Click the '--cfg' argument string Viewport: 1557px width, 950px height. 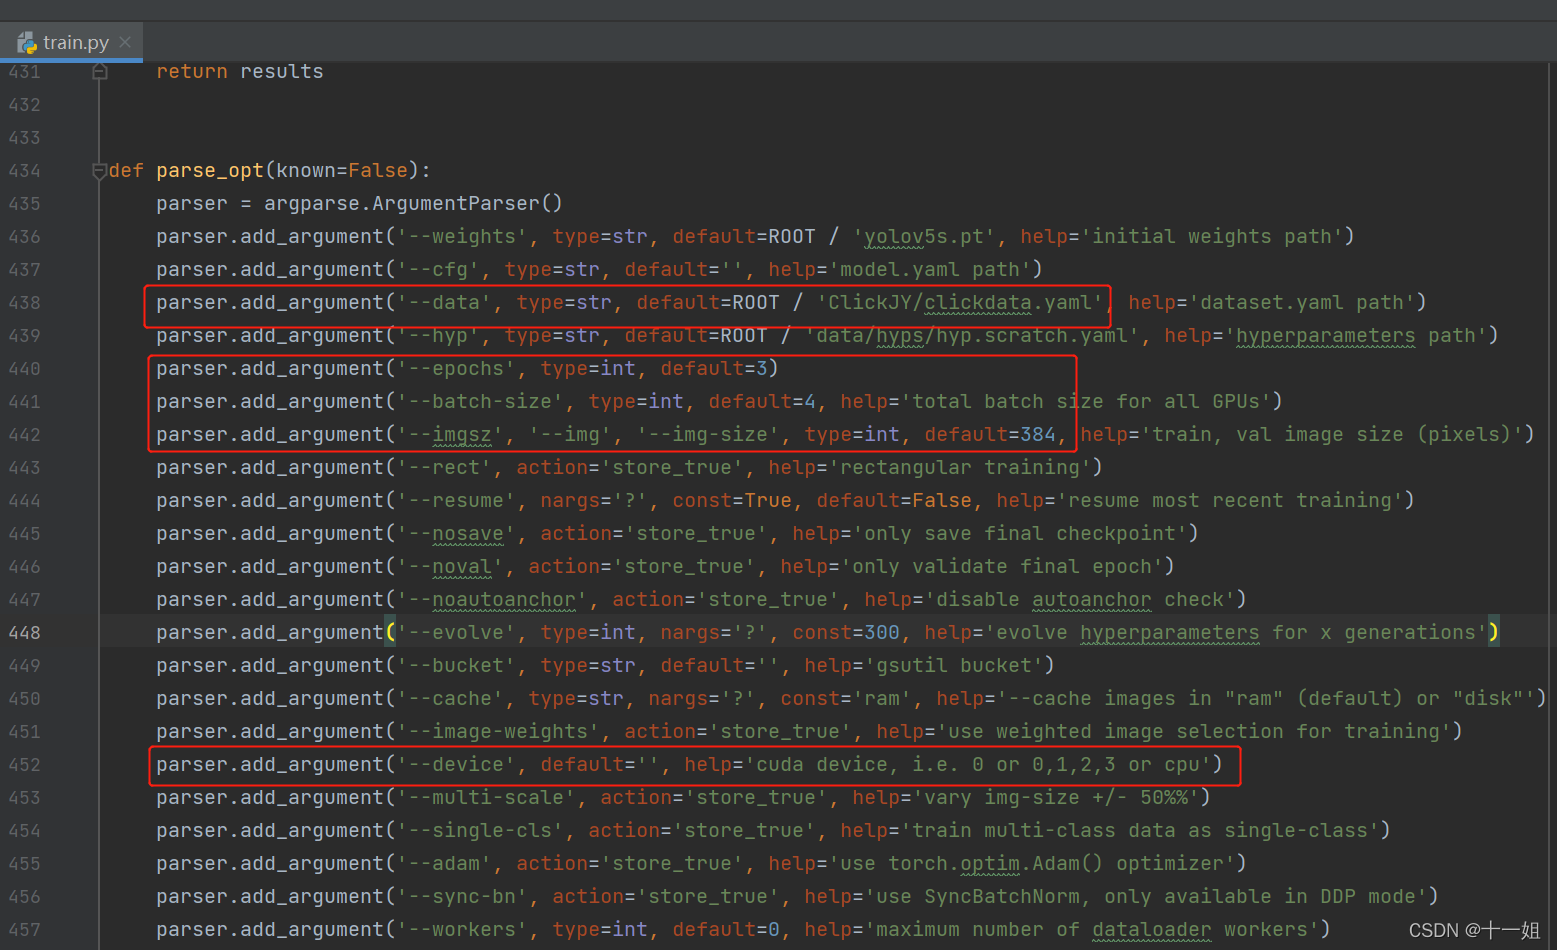tap(438, 270)
